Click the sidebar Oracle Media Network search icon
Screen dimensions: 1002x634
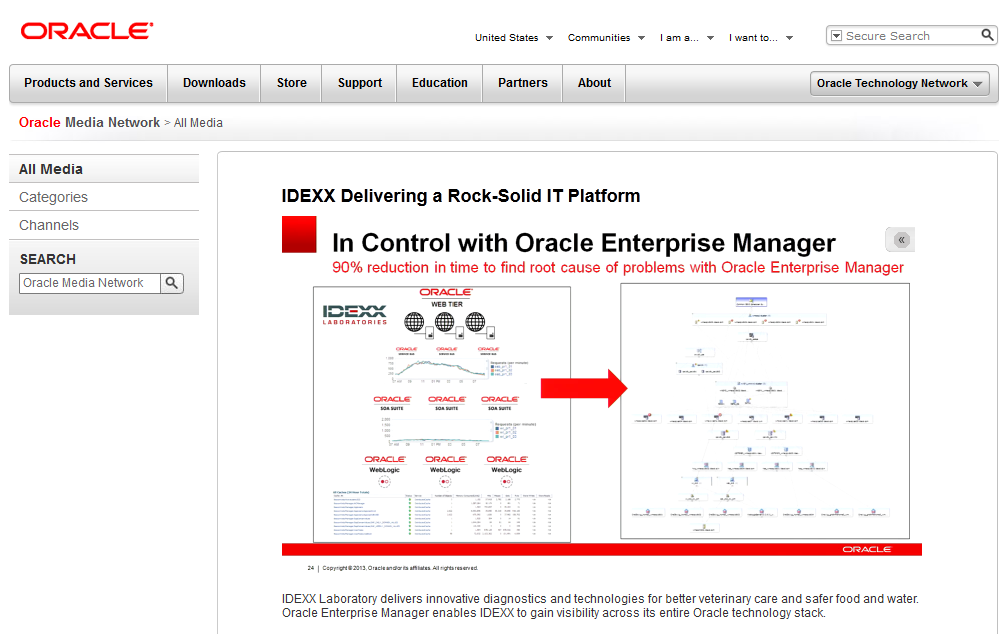pos(172,282)
